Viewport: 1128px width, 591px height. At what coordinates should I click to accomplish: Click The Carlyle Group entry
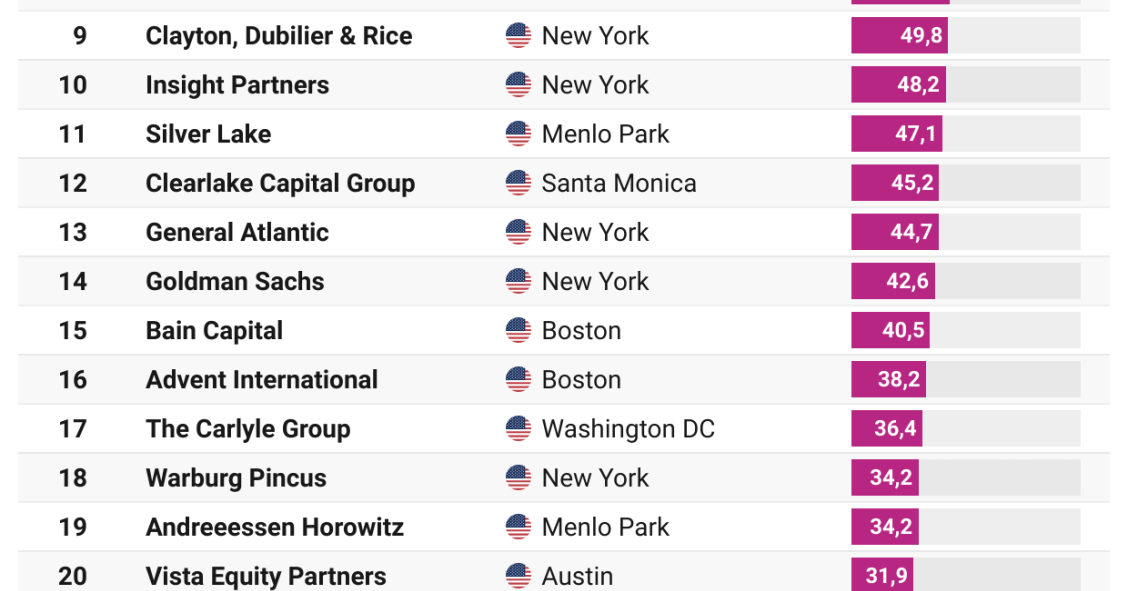[248, 429]
